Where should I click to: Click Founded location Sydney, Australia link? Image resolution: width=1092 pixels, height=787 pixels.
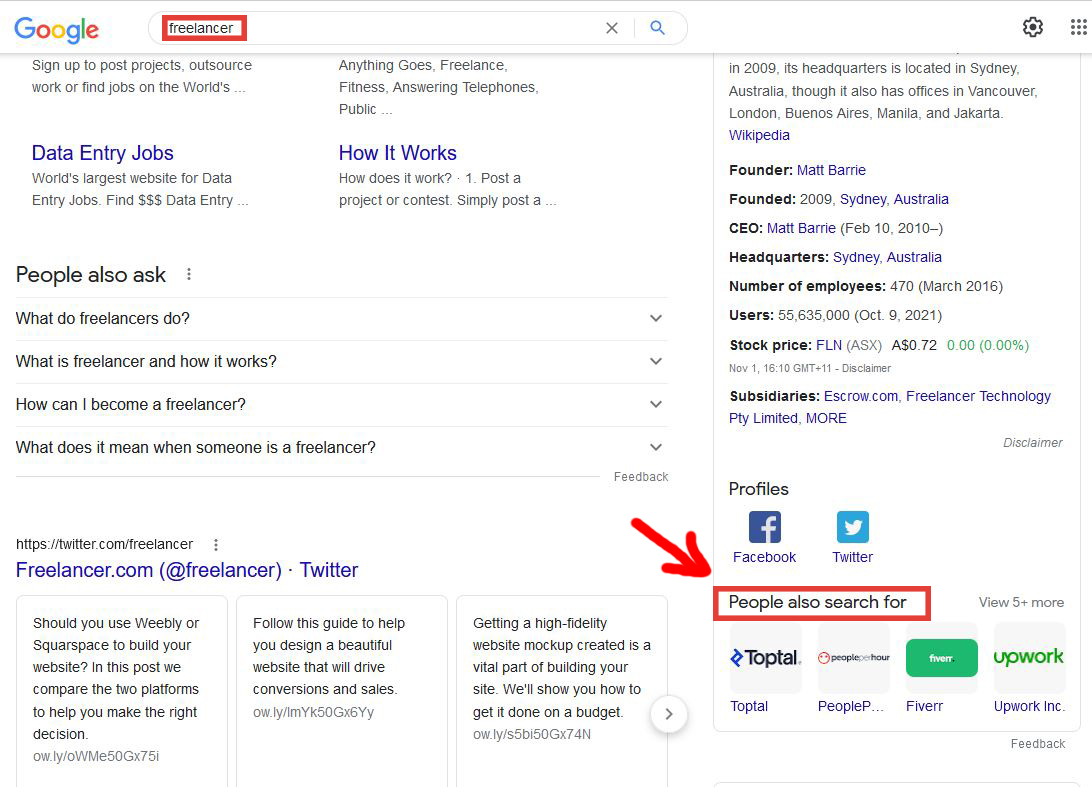tap(894, 199)
